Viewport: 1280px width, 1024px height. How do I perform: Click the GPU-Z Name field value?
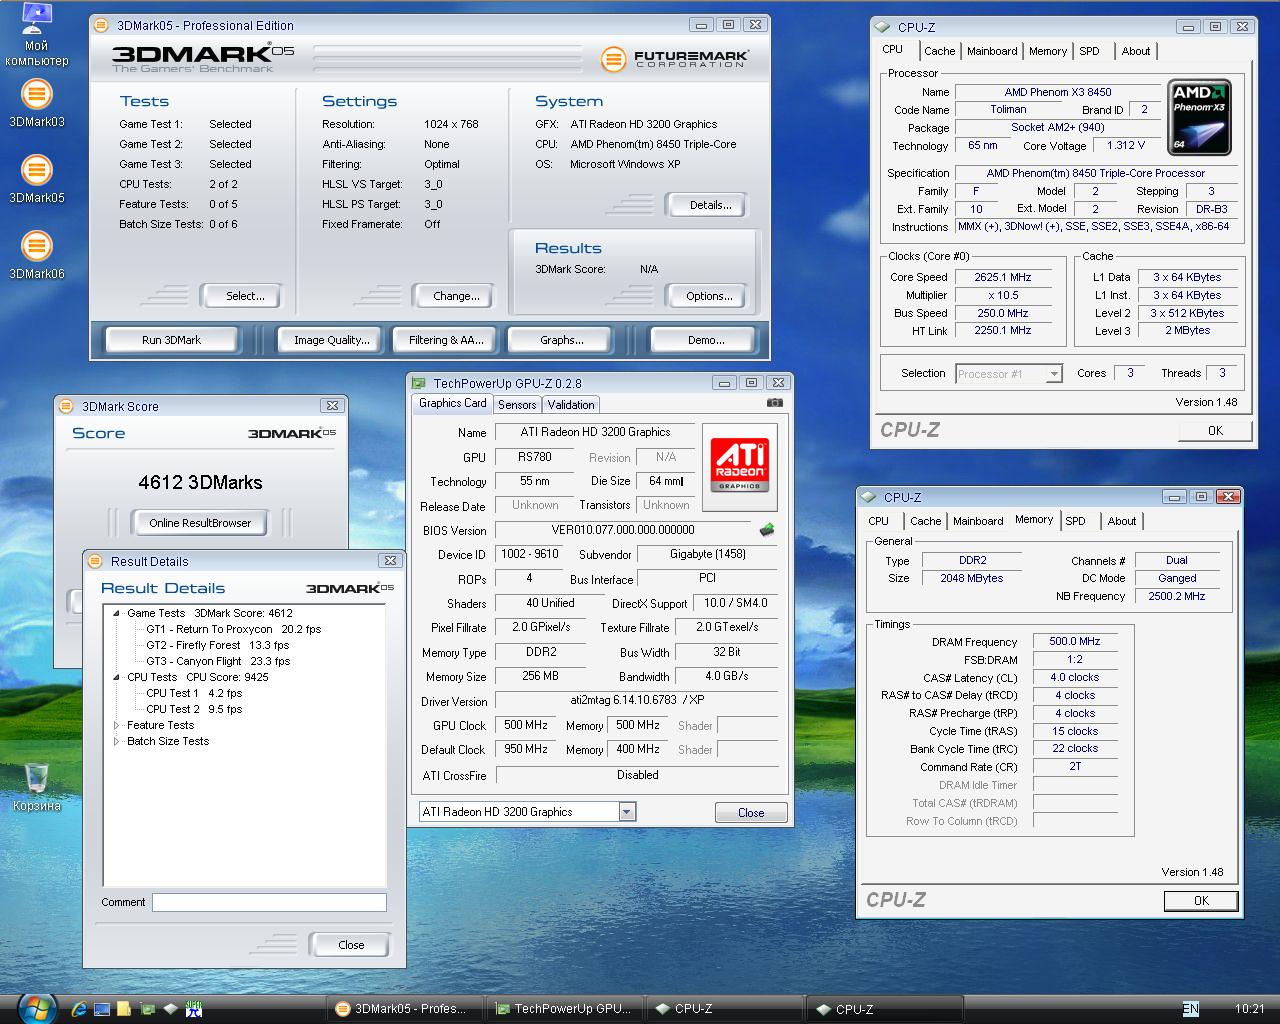point(595,432)
